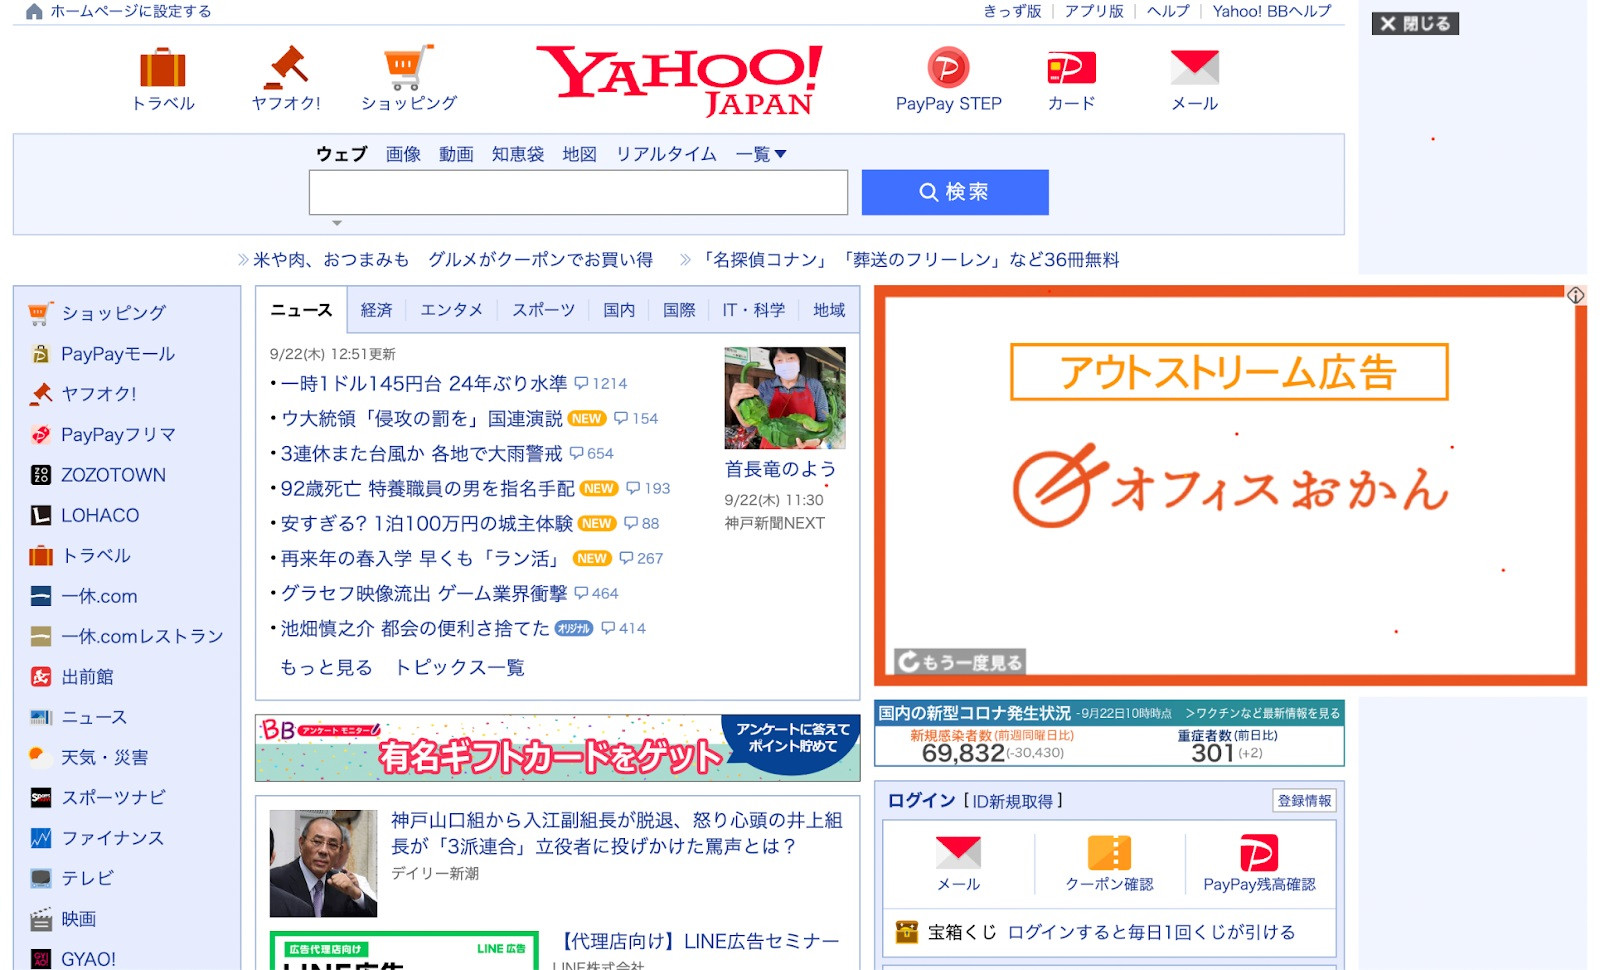1600x970 pixels.
Task: Select the ウェブ search tab
Action: pyautogui.click(x=341, y=154)
